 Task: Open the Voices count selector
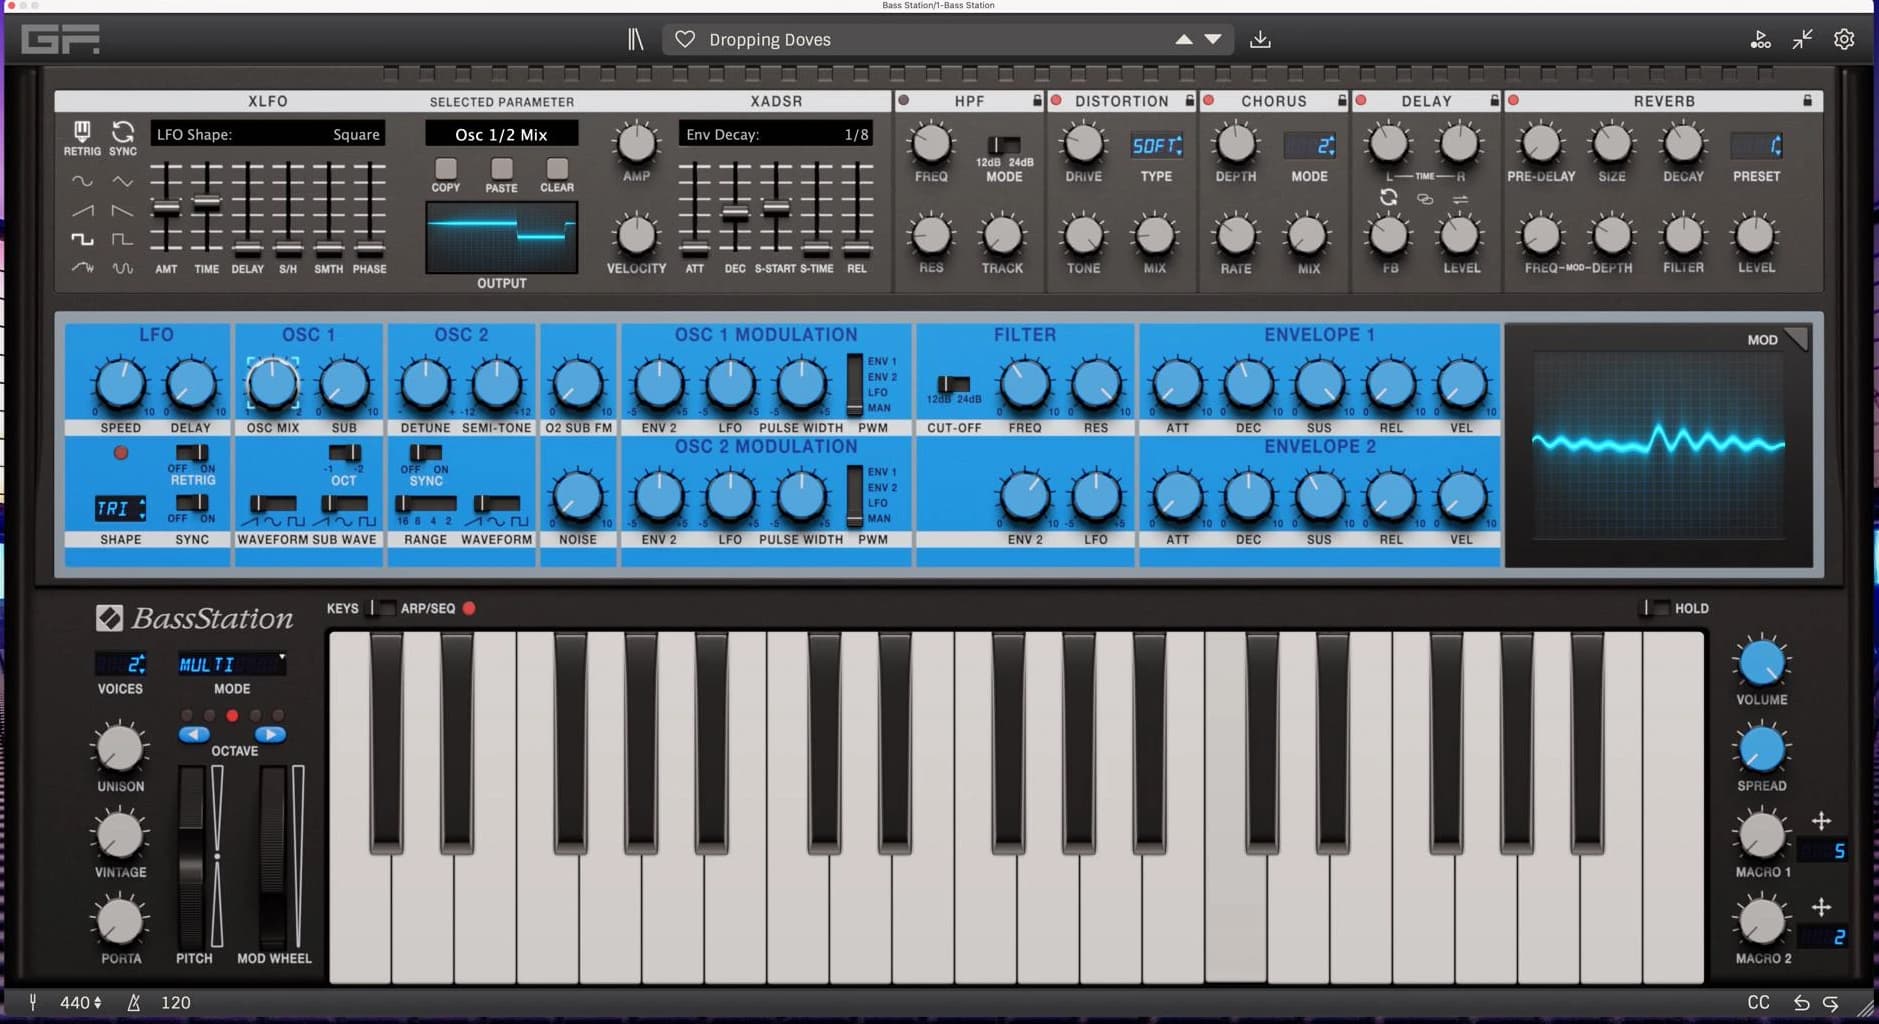pos(121,664)
